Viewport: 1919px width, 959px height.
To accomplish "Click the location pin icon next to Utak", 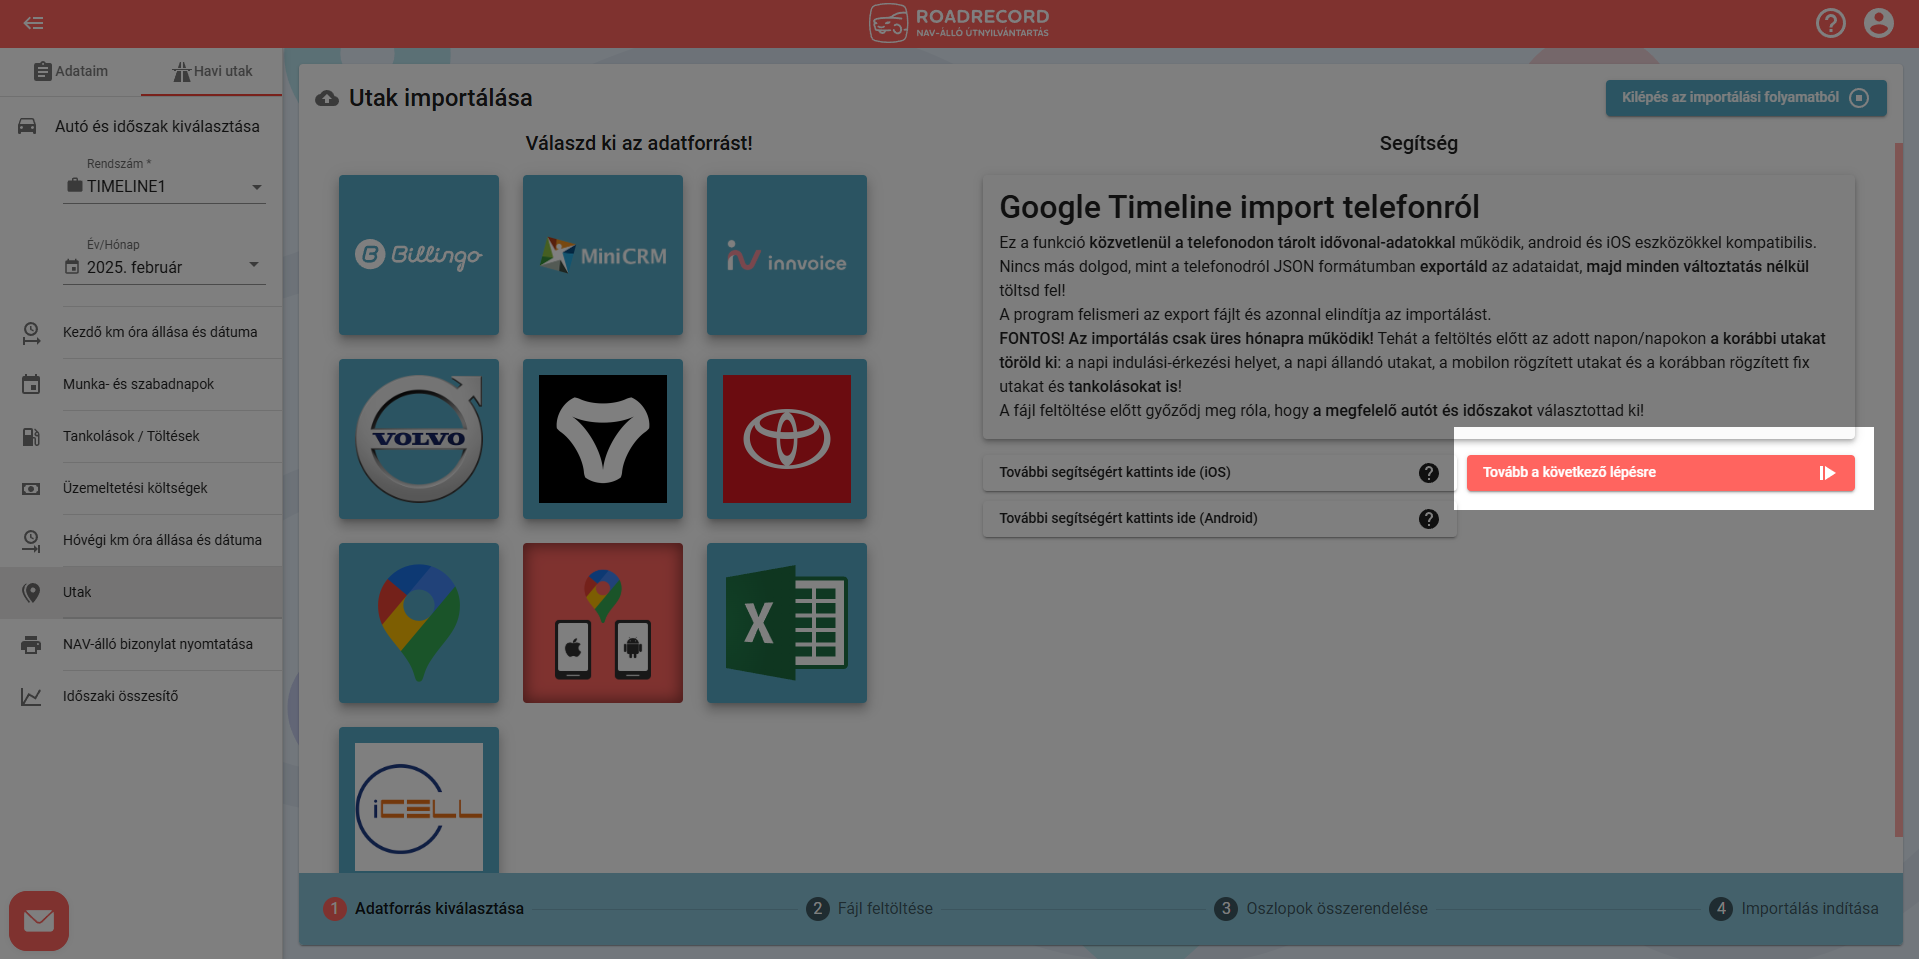I will point(32,592).
